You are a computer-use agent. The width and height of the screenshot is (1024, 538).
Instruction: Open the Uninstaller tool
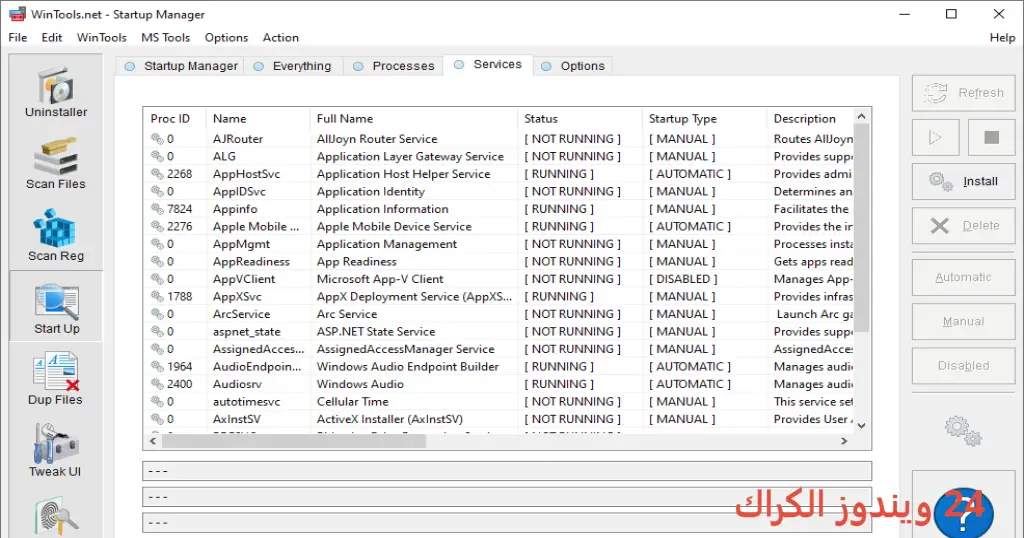coord(56,92)
